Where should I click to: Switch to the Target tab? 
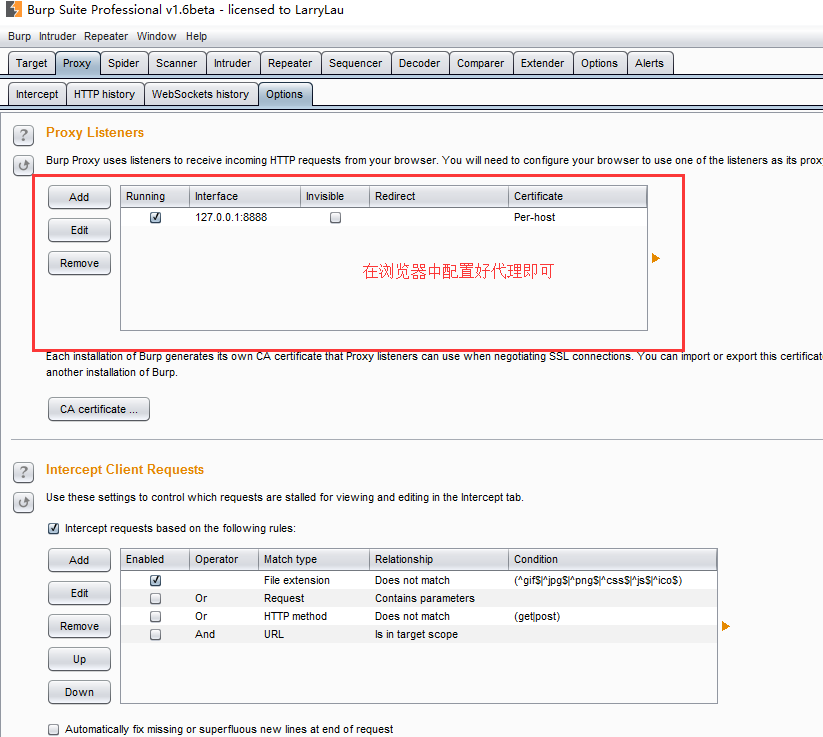tap(31, 63)
